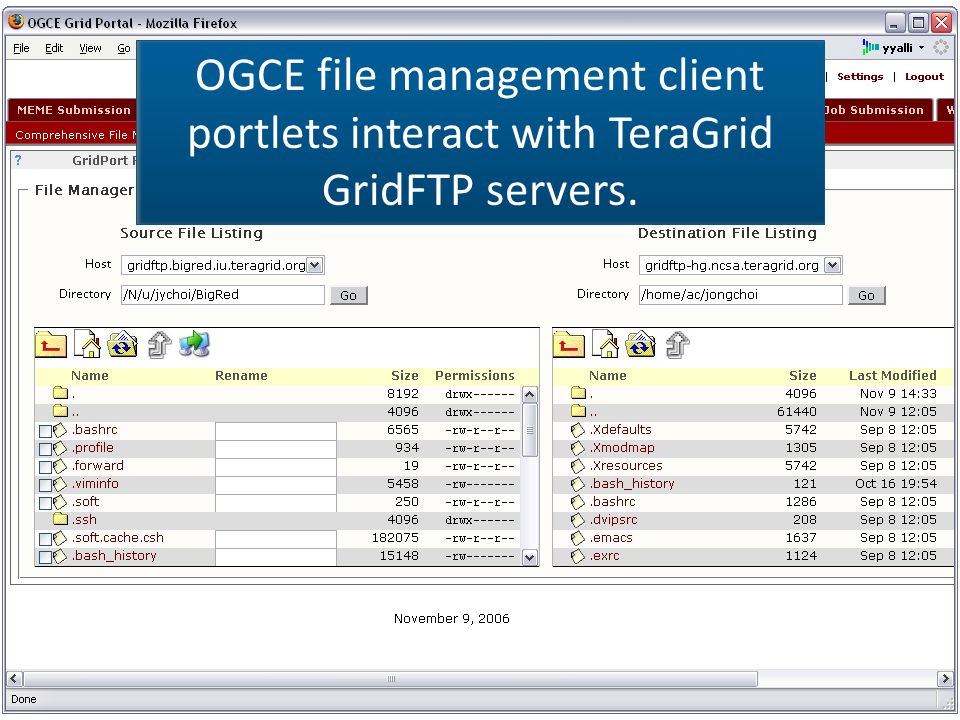Screen dimensions: 960x720
Task: Click the browser horizontal scroll left arrow
Action: [x=15, y=678]
